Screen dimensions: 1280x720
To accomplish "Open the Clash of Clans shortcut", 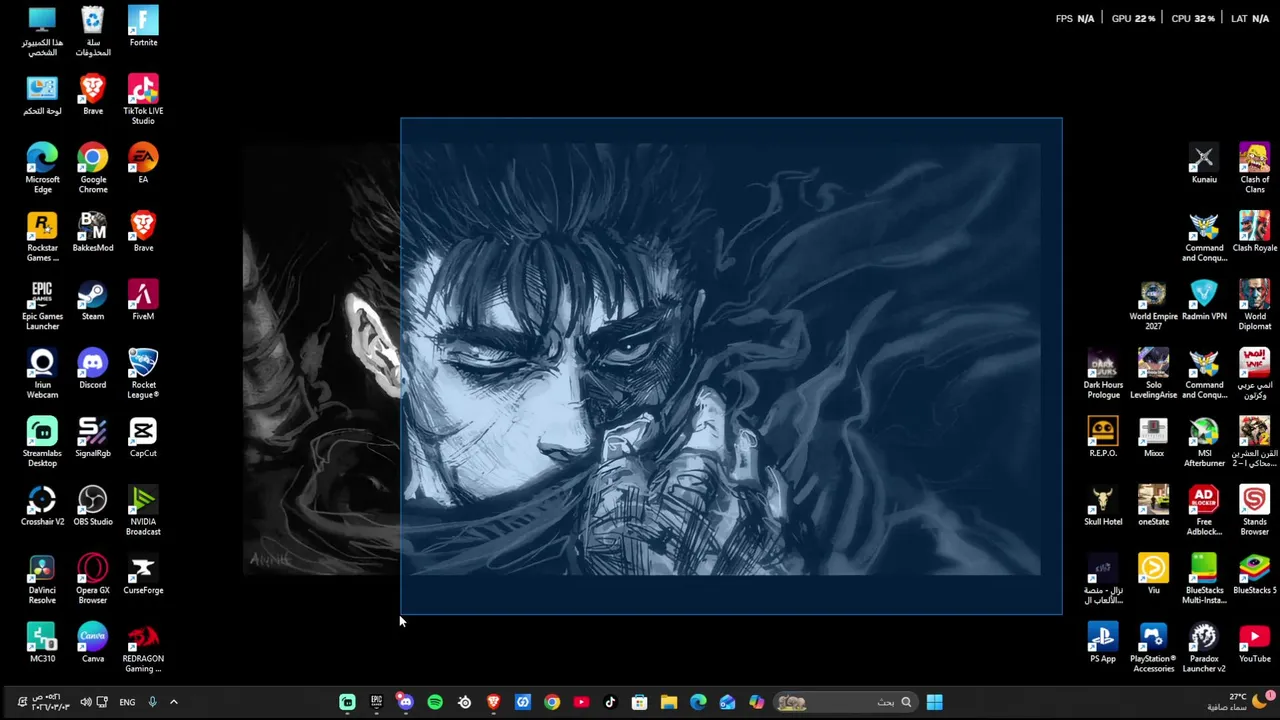I will [1254, 168].
